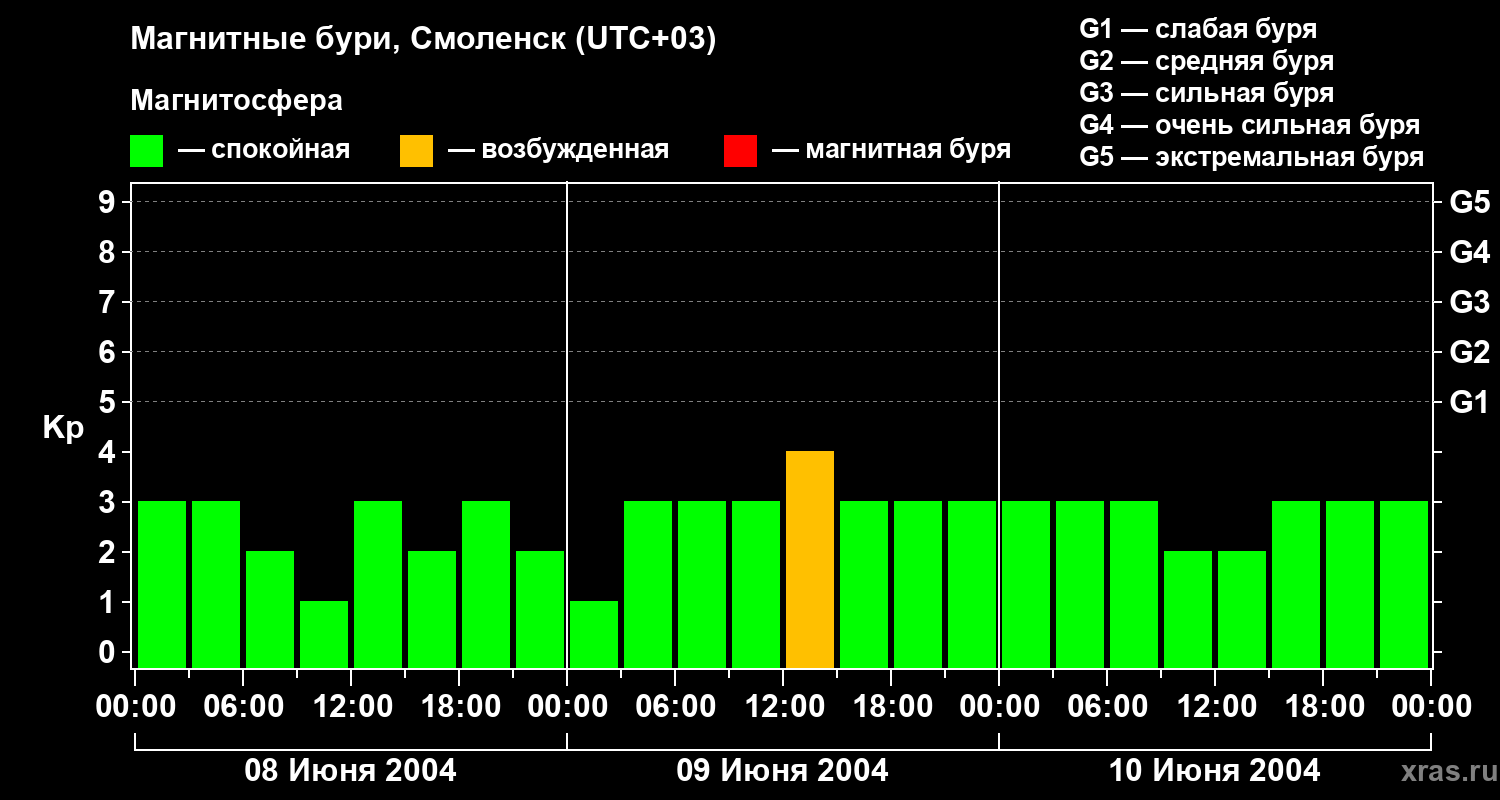
Task: Click the green 'спокойная' legend swatch
Action: point(146,151)
